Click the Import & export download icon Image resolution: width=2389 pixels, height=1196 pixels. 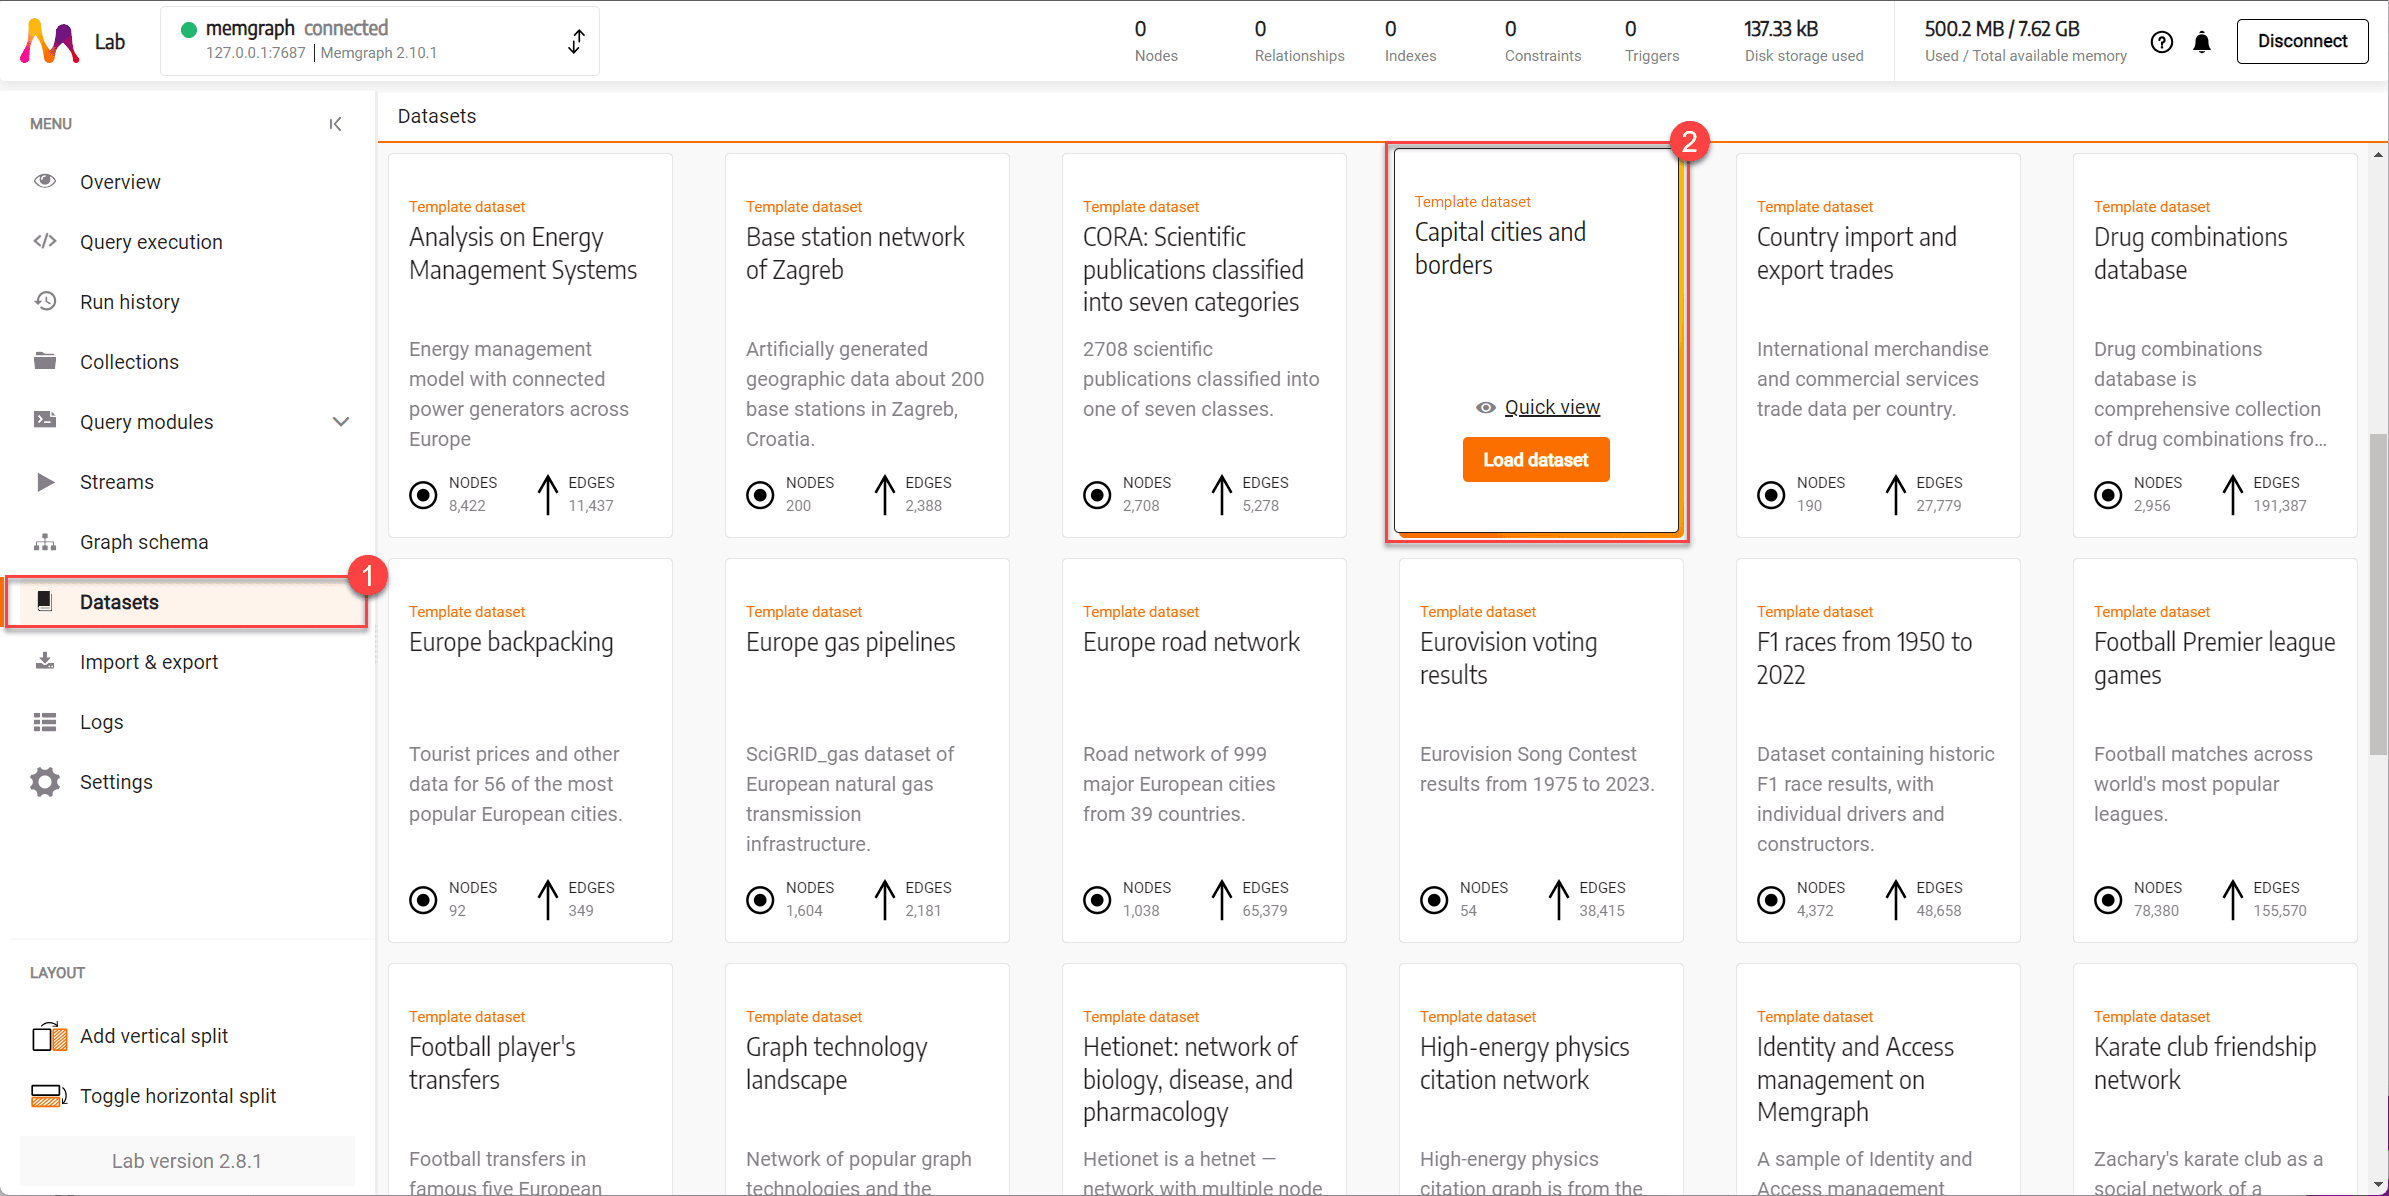(x=45, y=661)
